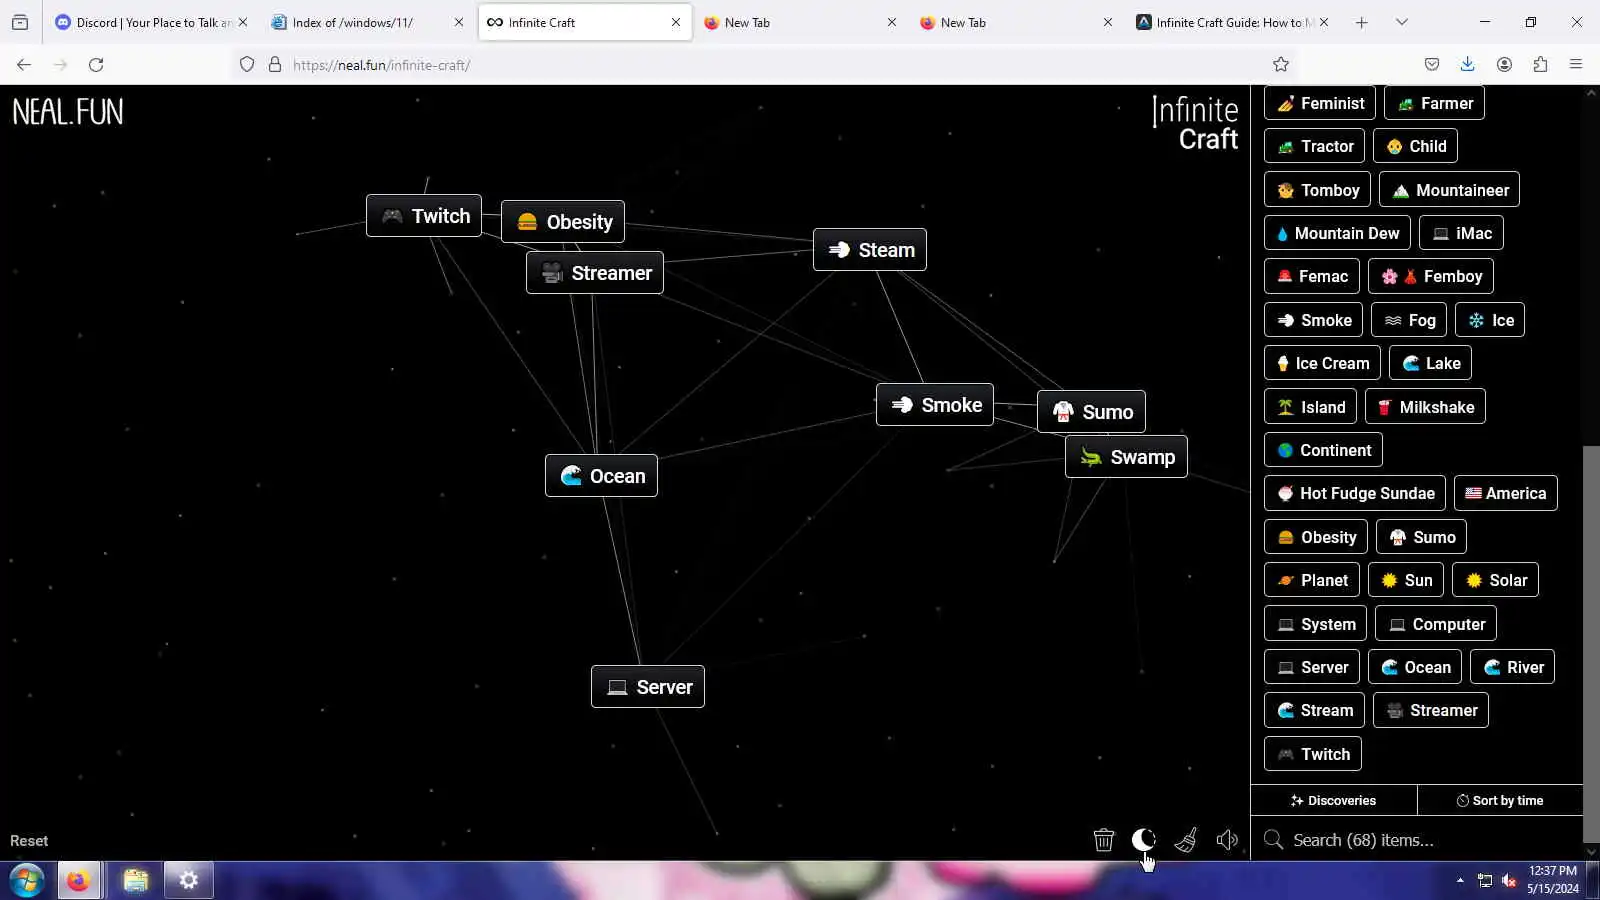Image resolution: width=1600 pixels, height=900 pixels.
Task: Click iMac in the sidebar
Action: tap(1461, 233)
